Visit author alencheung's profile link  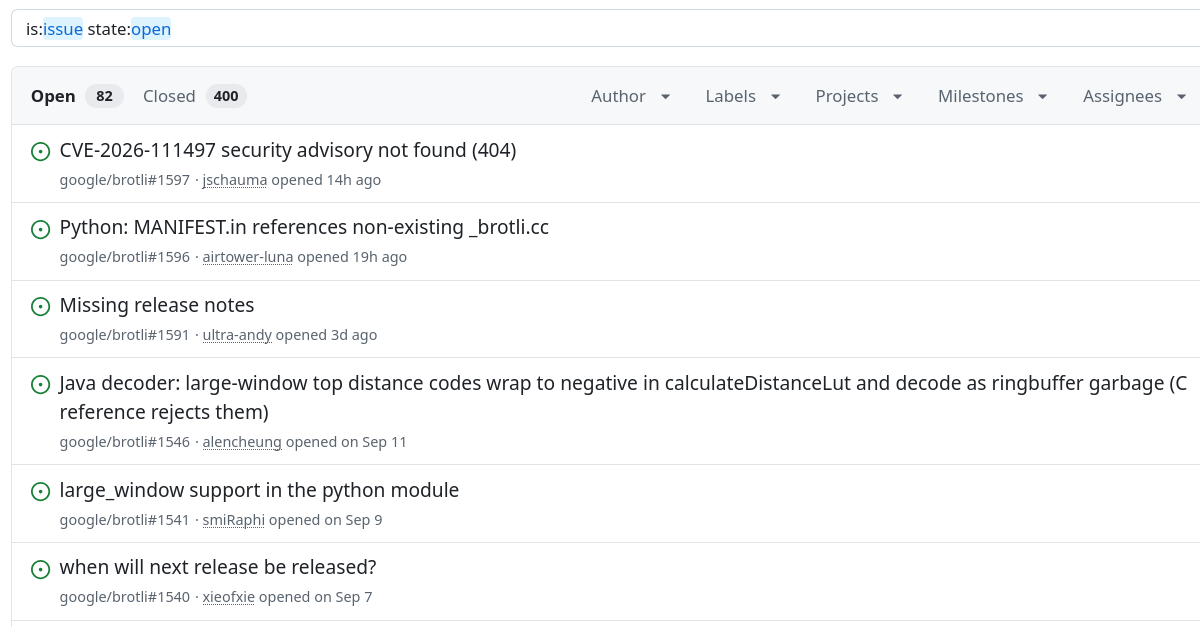[242, 442]
